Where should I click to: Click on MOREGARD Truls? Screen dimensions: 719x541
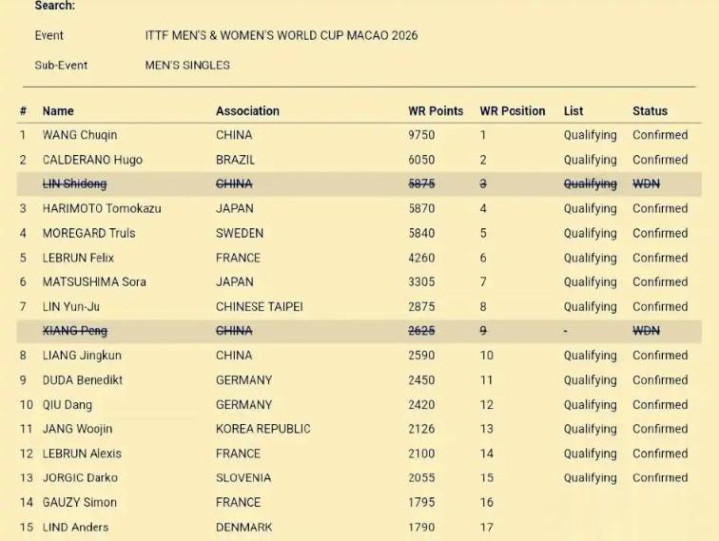point(88,233)
